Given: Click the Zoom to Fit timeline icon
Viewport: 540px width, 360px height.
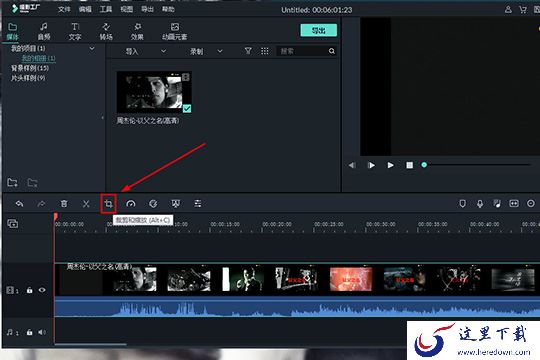Looking at the screenshot, I should pyautogui.click(x=514, y=204).
